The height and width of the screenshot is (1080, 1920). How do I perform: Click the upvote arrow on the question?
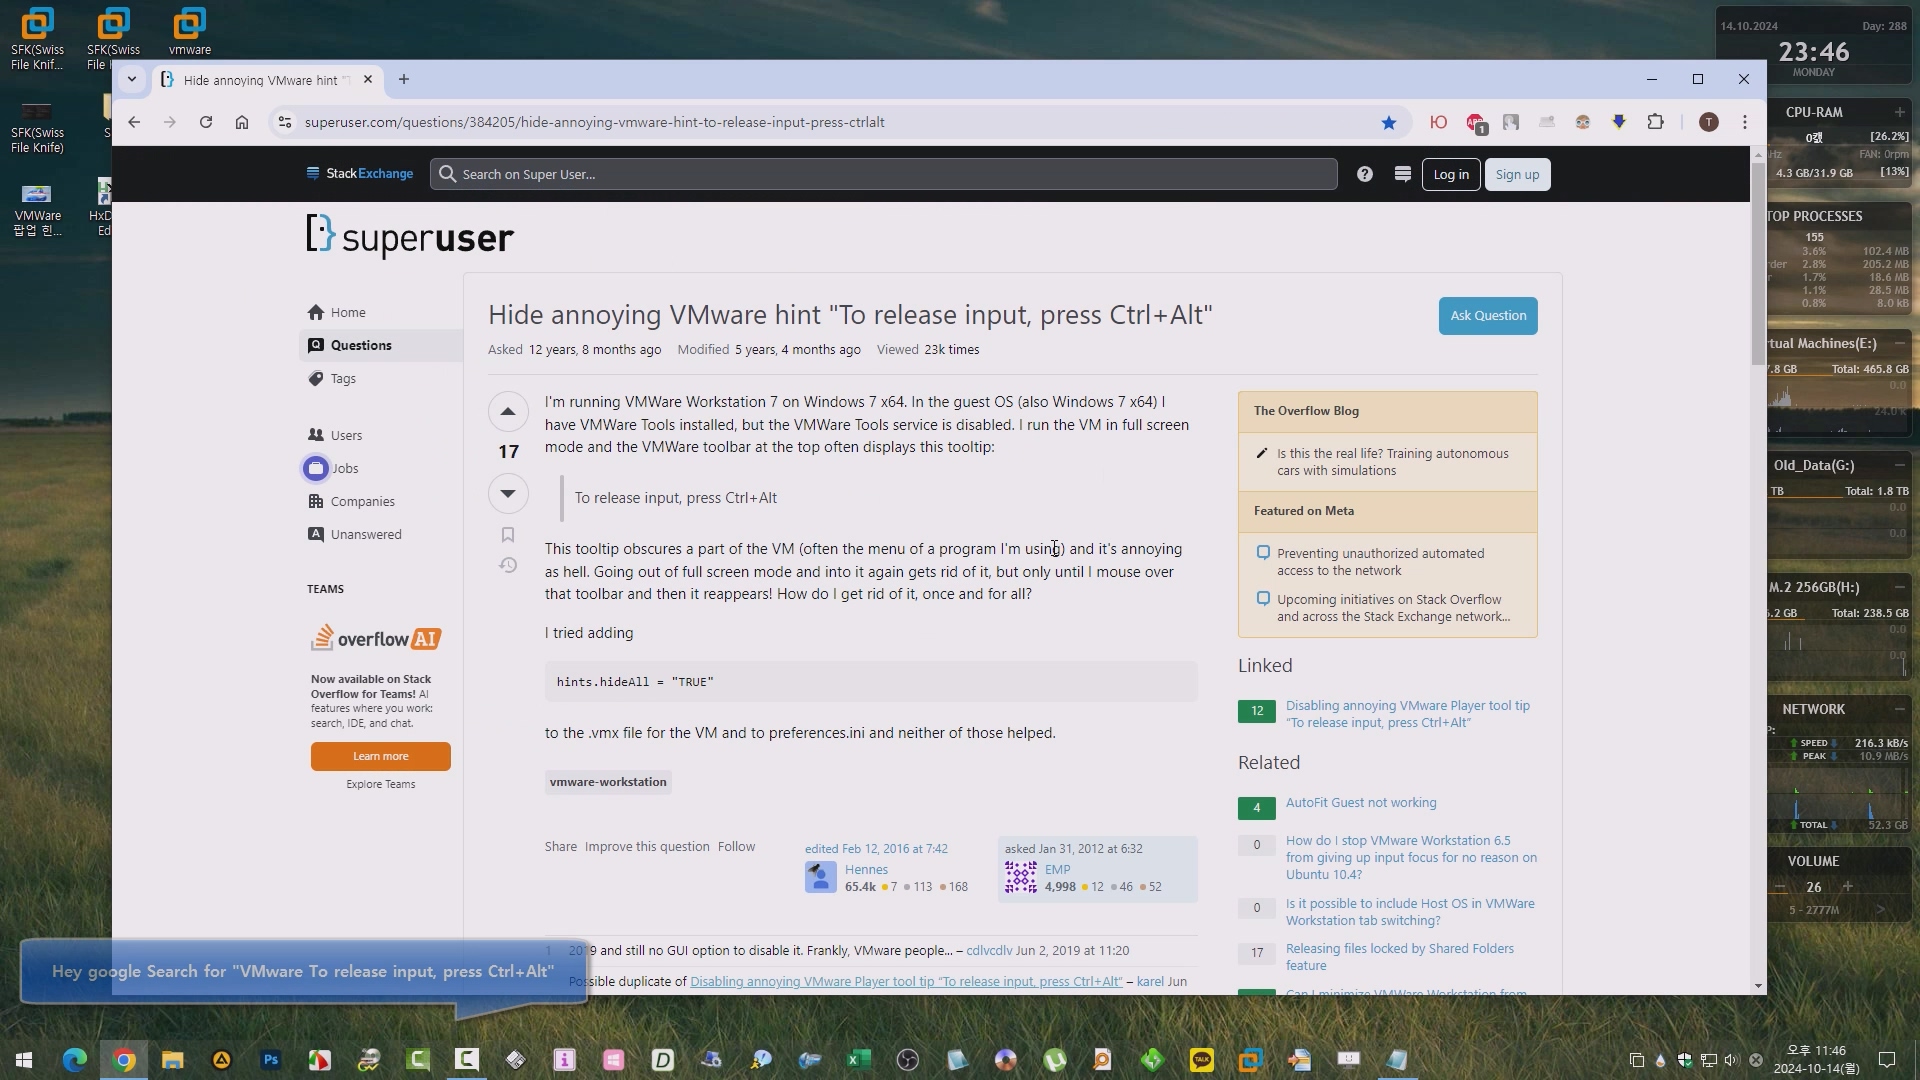(508, 411)
